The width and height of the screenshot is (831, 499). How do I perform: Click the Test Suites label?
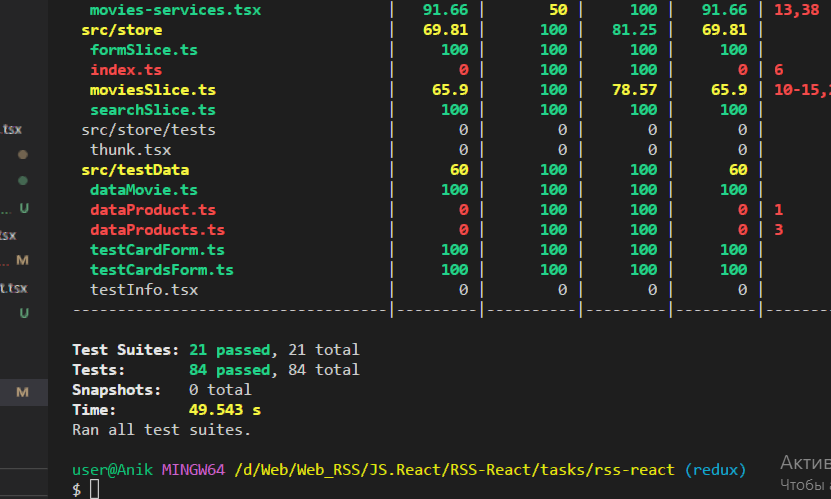(x=126, y=350)
